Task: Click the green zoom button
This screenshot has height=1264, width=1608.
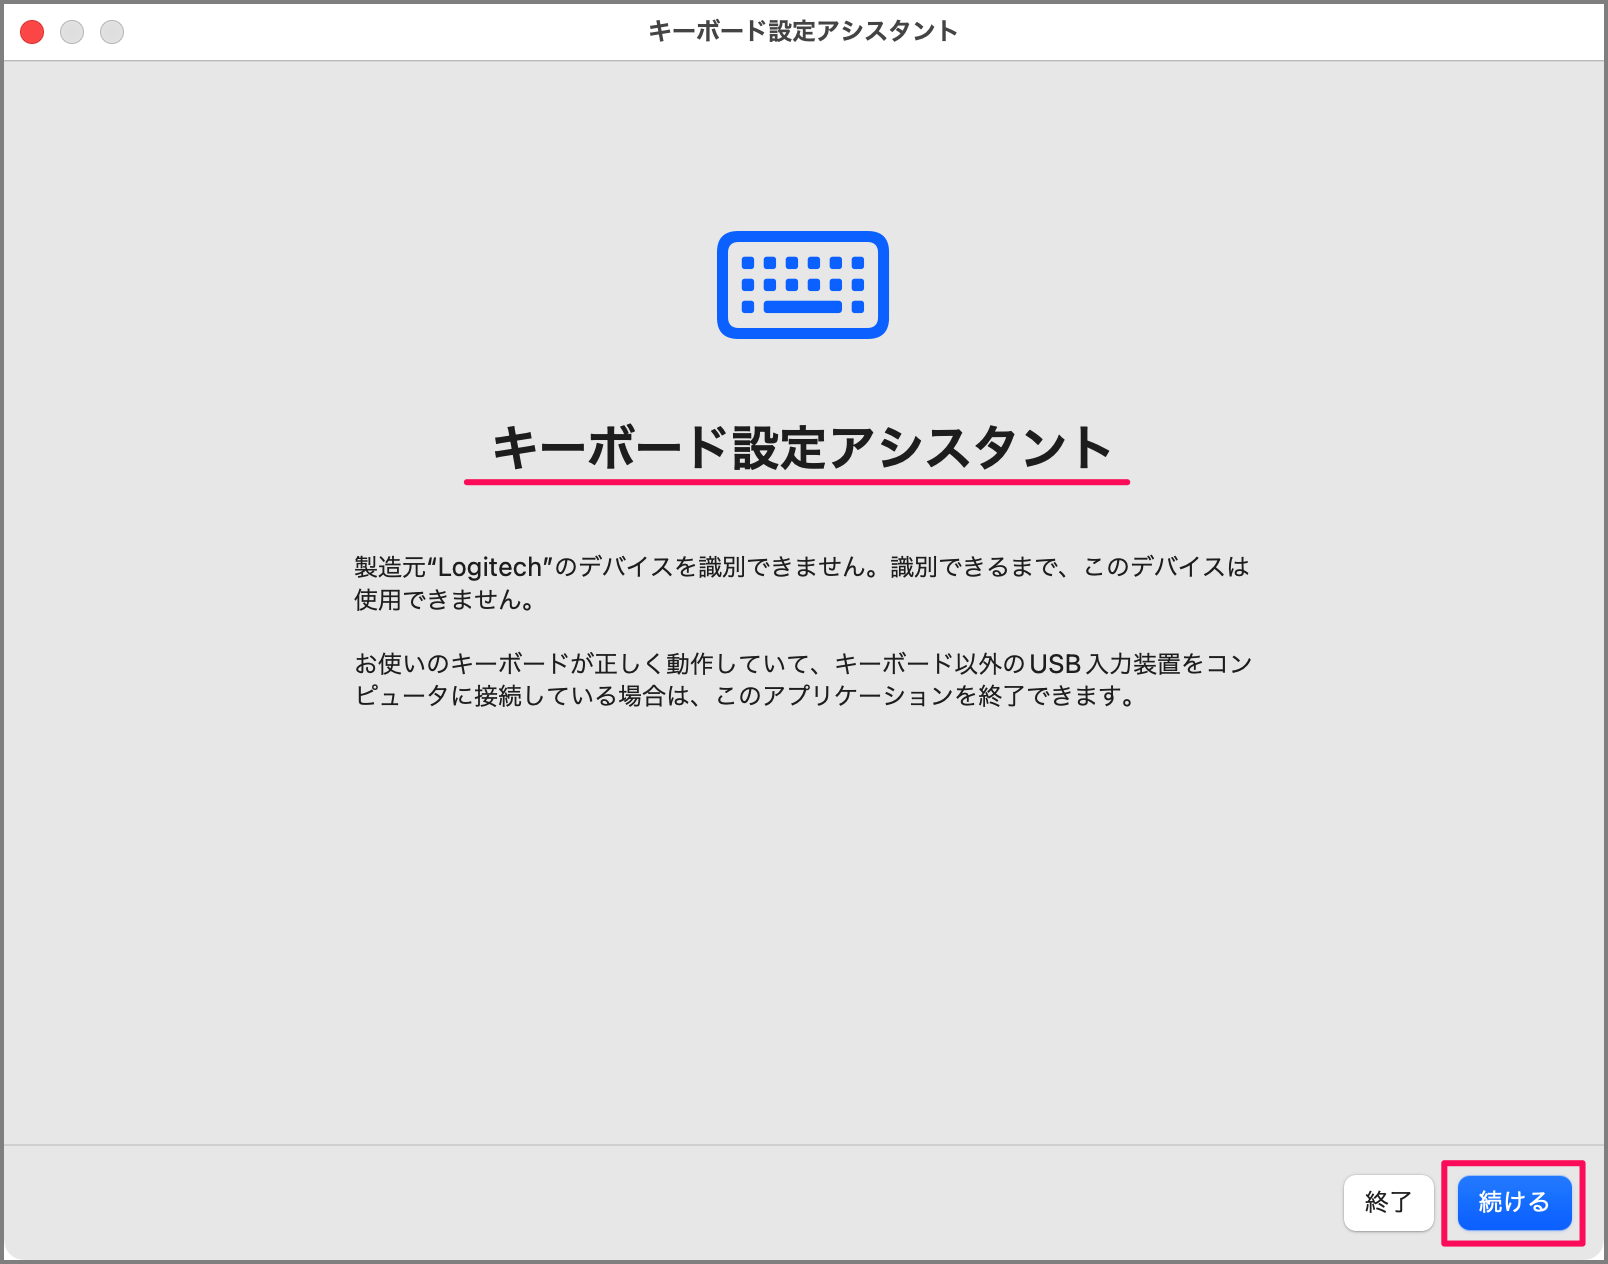Action: 113,32
